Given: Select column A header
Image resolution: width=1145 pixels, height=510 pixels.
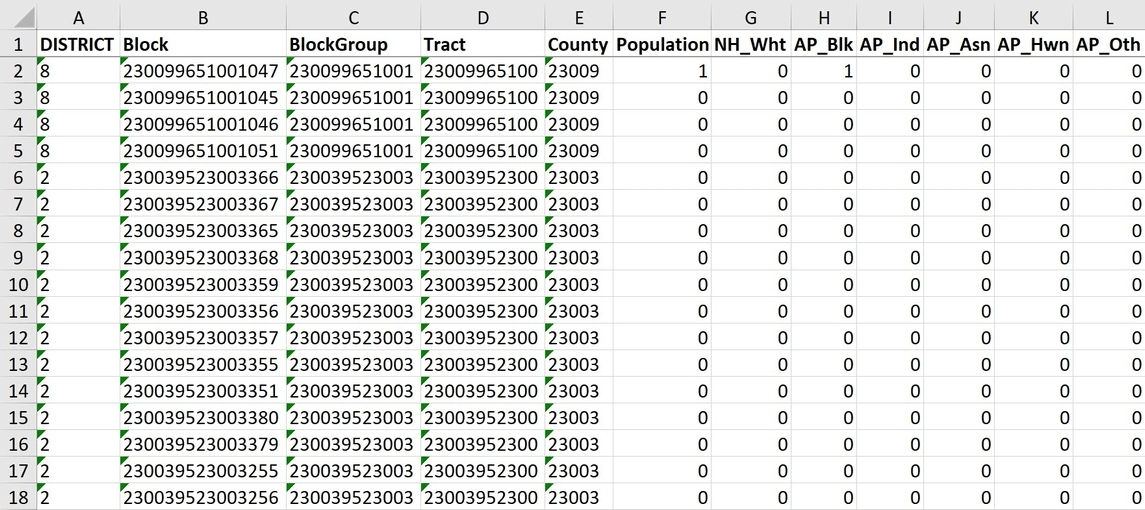Looking at the screenshot, I should click(78, 17).
